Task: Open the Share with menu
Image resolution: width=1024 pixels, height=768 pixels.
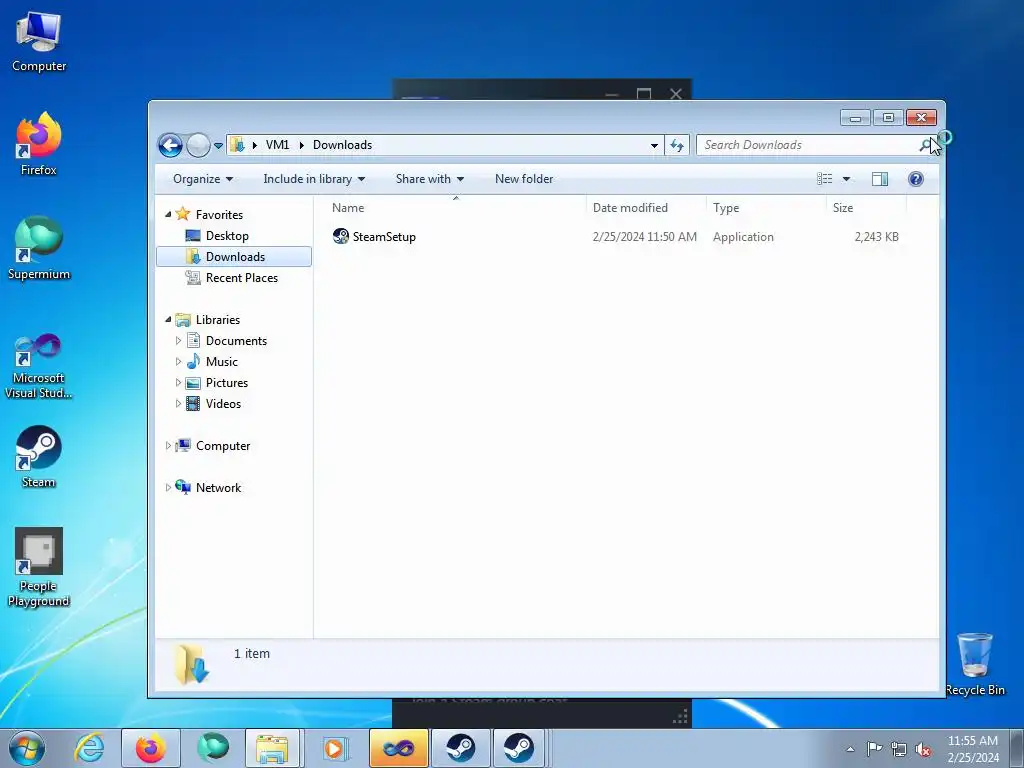Action: pos(430,179)
